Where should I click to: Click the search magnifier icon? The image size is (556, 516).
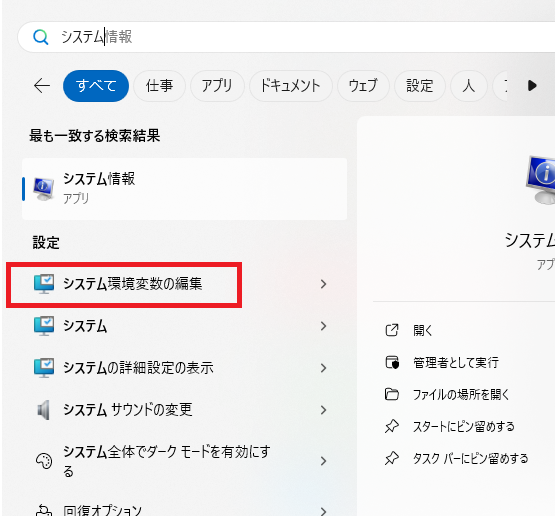point(40,37)
